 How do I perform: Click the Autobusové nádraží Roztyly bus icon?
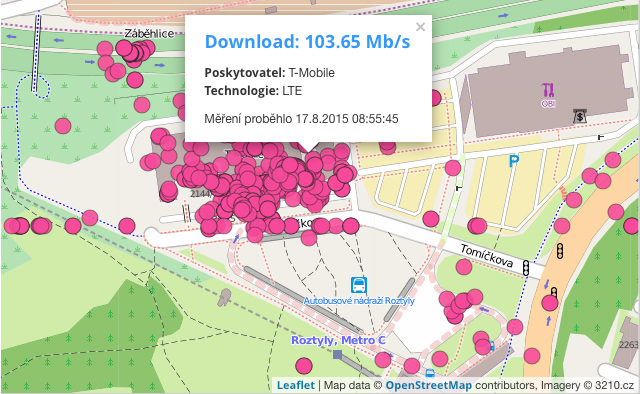pyautogui.click(x=359, y=285)
